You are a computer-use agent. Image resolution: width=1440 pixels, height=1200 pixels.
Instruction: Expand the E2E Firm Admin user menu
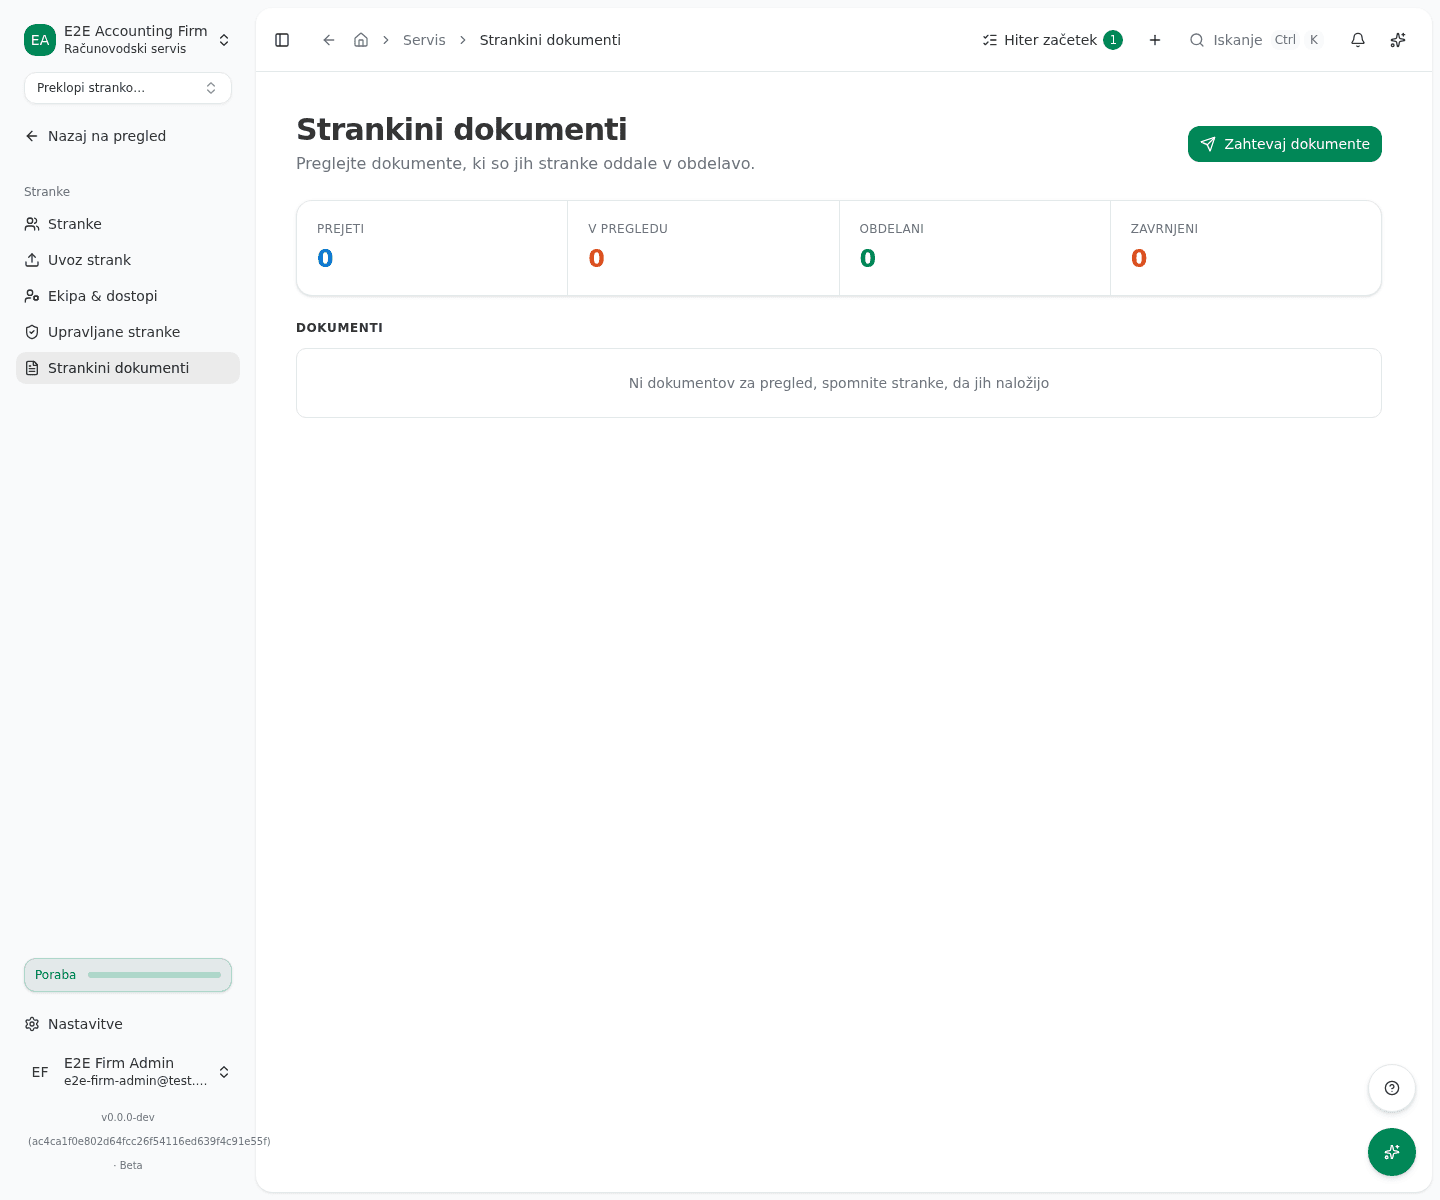(128, 1072)
